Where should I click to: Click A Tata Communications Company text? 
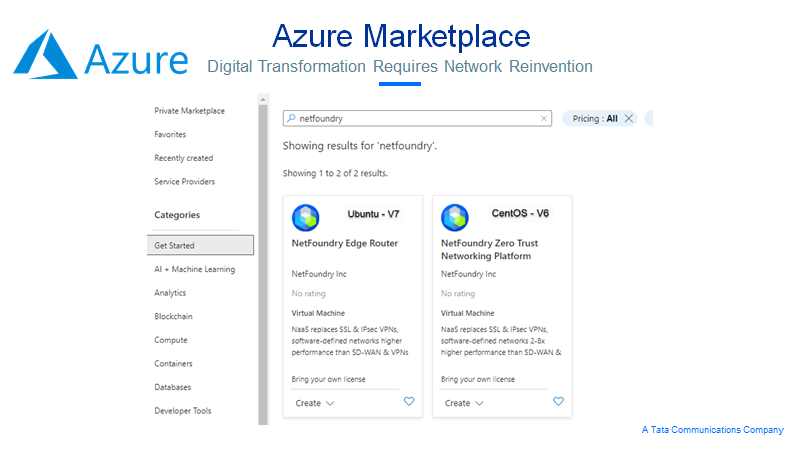713,430
